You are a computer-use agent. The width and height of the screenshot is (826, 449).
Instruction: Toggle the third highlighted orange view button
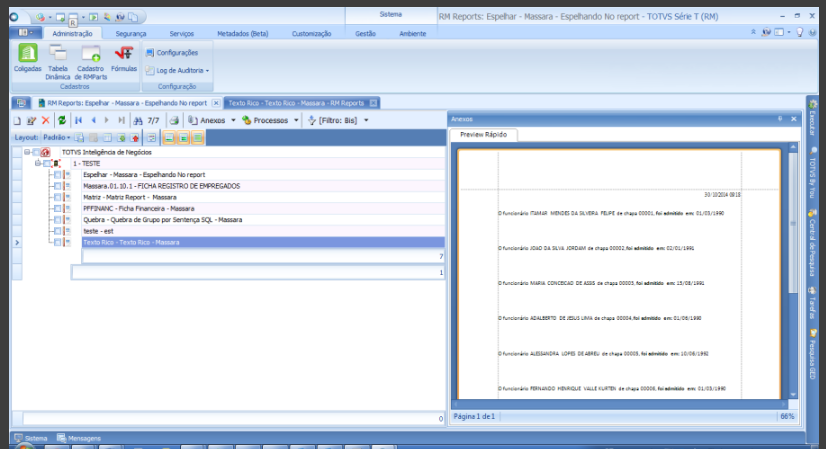point(198,138)
